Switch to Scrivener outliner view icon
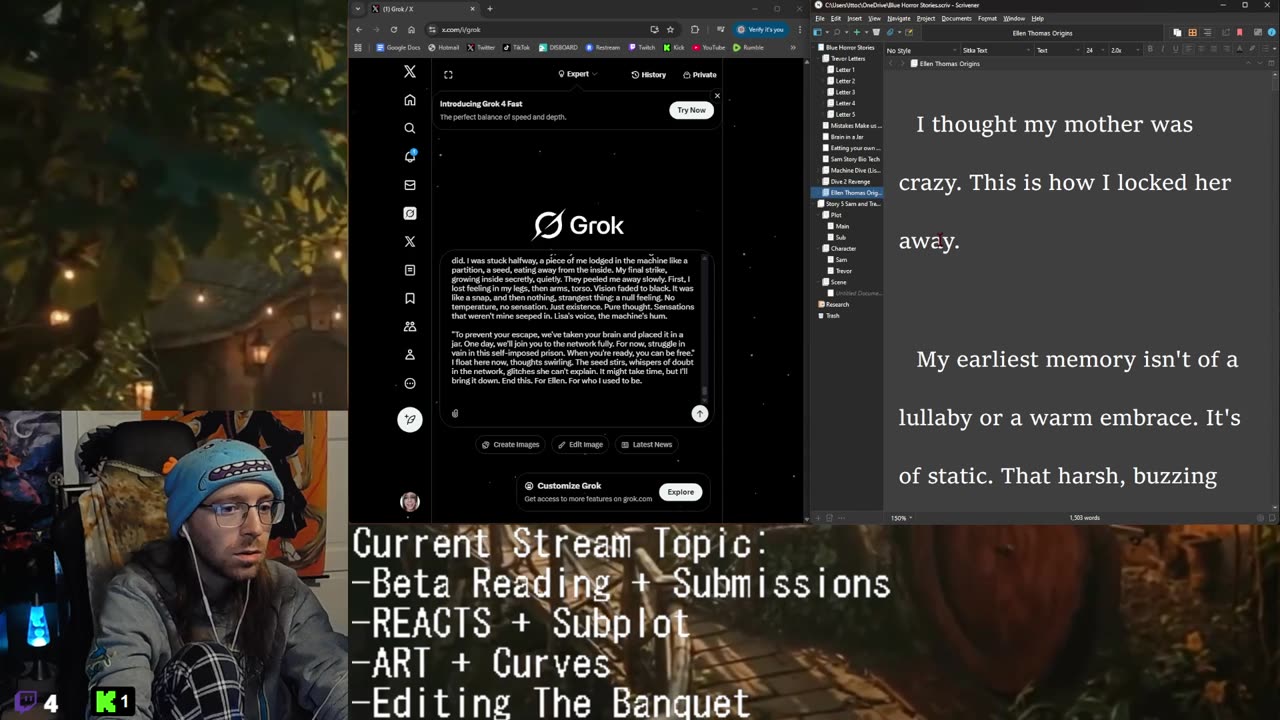This screenshot has width=1280, height=720. point(1207,32)
